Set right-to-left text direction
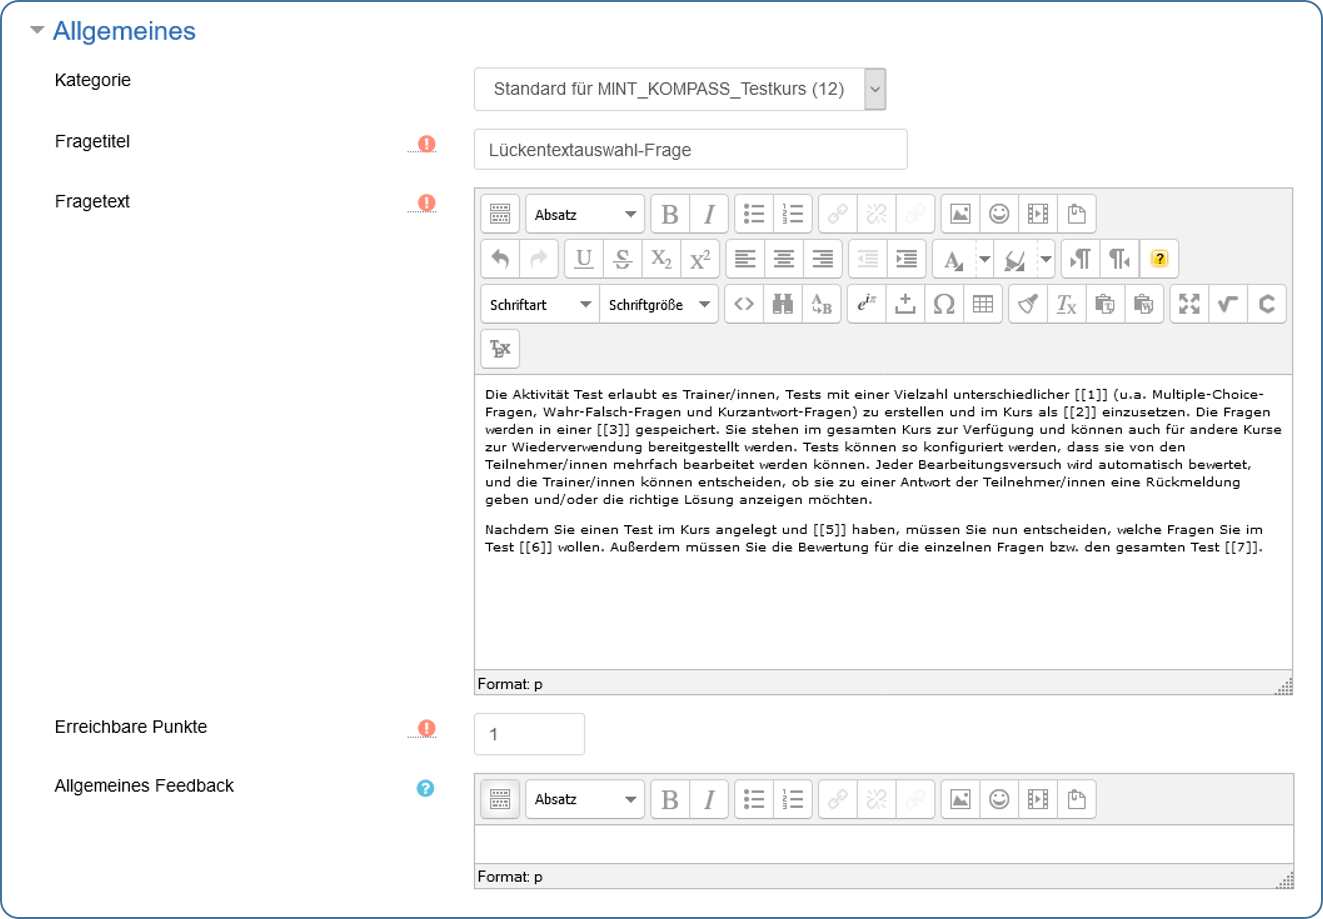 click(1119, 259)
